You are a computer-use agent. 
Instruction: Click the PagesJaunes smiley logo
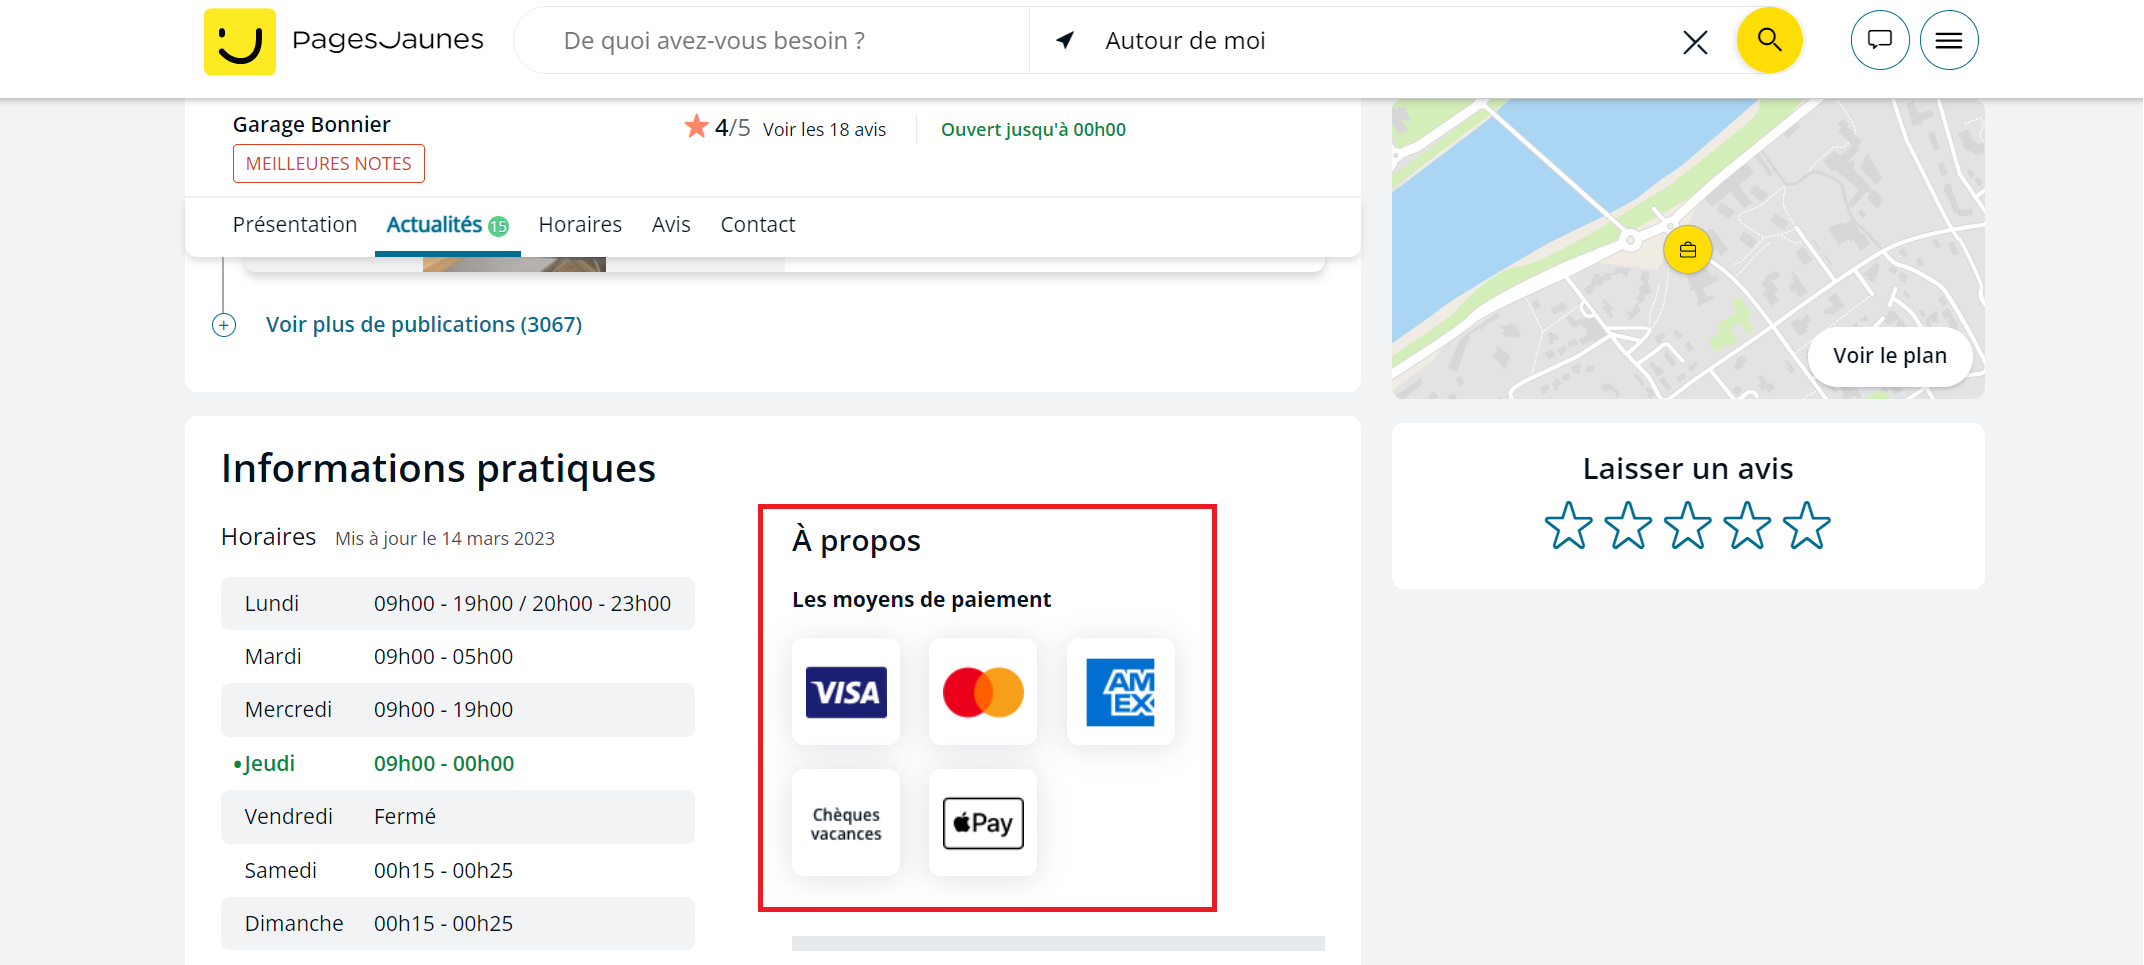(x=240, y=42)
